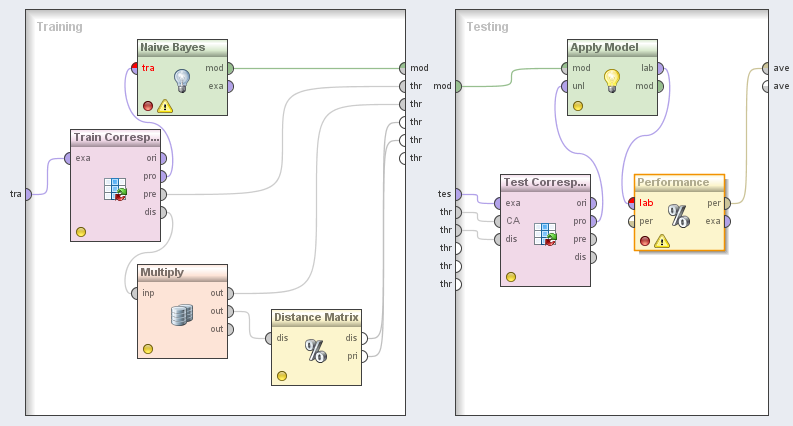Click the red status indicator on Naive Bayes
Viewport: 793px width, 426px height.
(x=148, y=105)
